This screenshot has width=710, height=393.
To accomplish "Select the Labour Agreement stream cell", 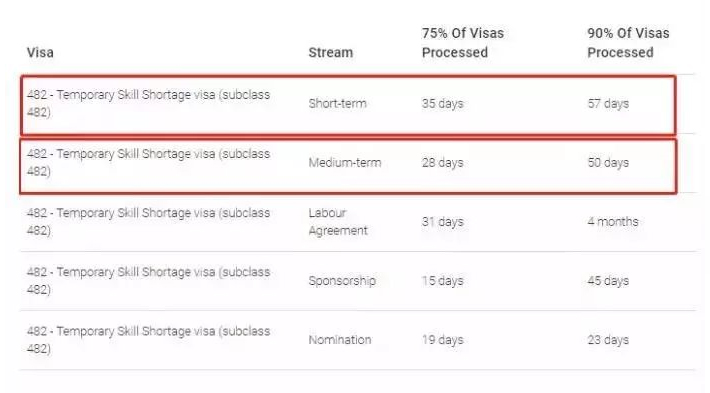I will pos(338,222).
